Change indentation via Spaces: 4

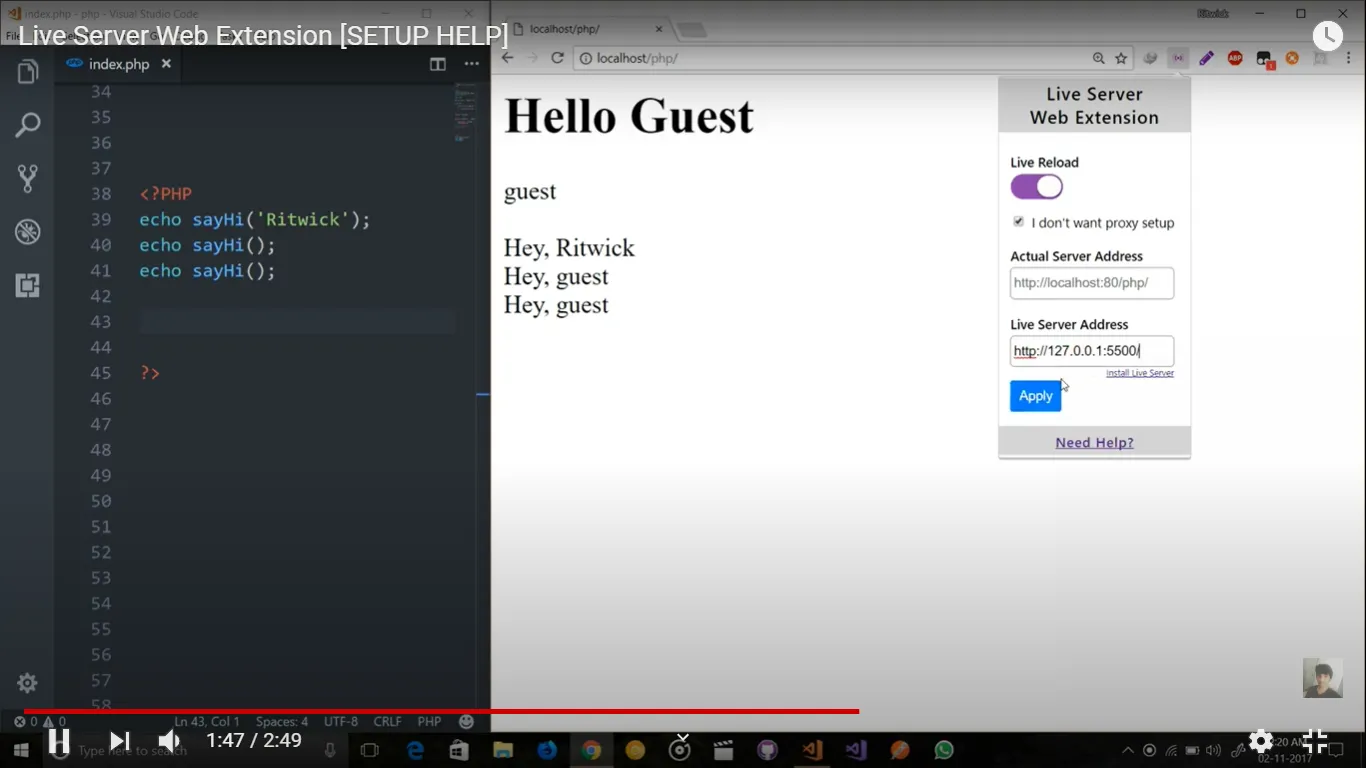(x=282, y=721)
